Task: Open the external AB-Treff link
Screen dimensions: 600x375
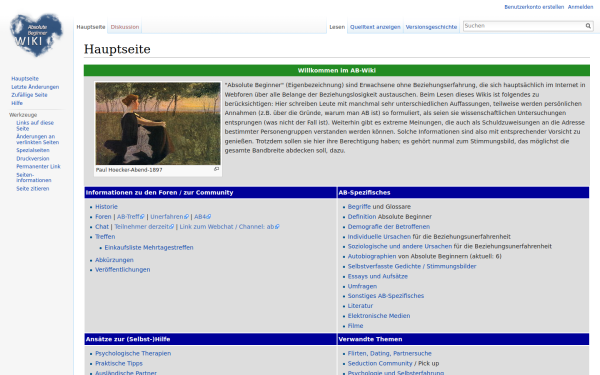Action: (130, 217)
